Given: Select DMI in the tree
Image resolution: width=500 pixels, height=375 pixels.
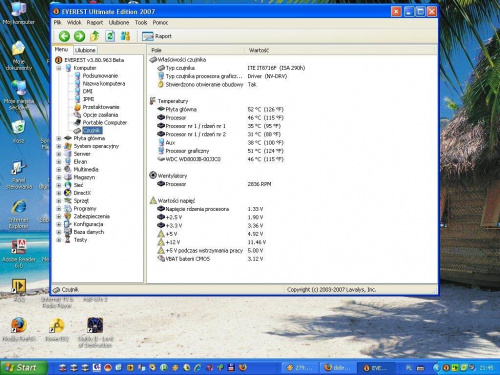Looking at the screenshot, I should pyautogui.click(x=87, y=91).
